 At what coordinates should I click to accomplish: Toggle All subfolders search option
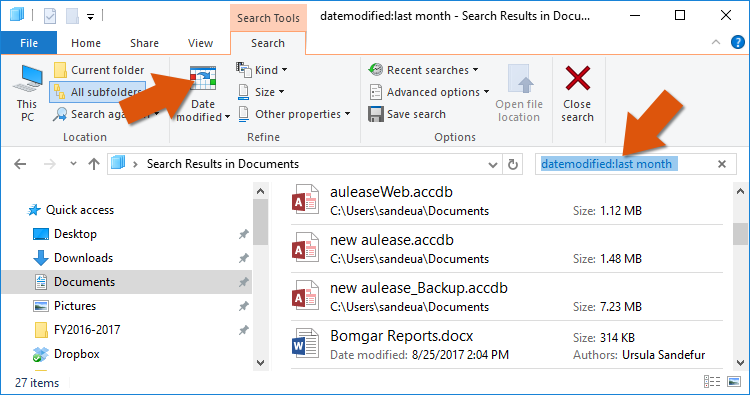click(98, 92)
